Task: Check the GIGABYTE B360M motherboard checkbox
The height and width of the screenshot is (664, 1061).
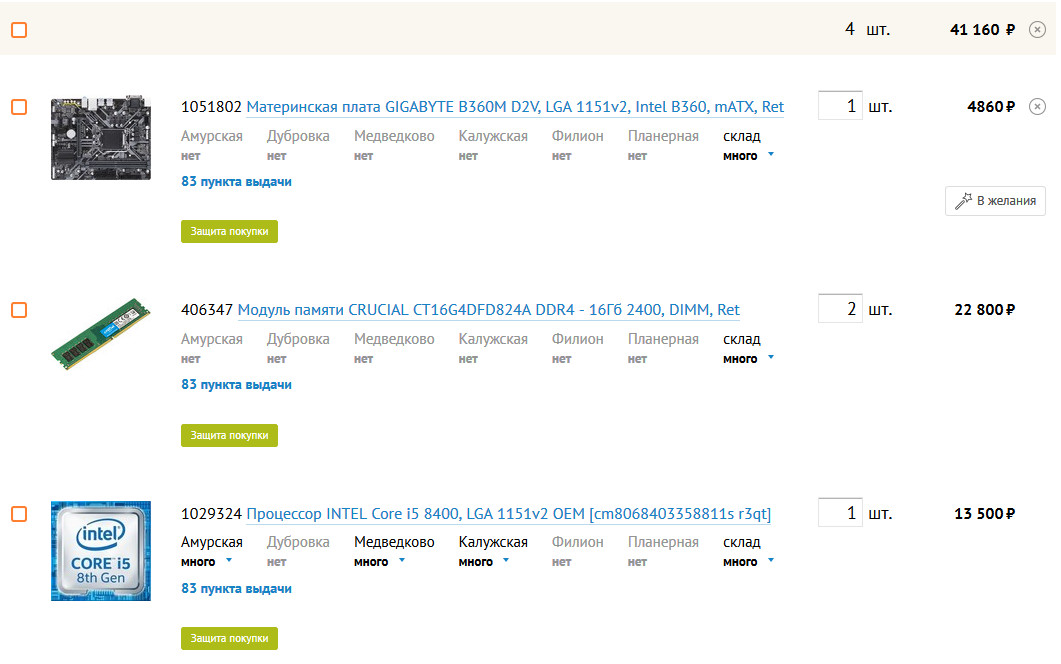Action: click(x=19, y=107)
